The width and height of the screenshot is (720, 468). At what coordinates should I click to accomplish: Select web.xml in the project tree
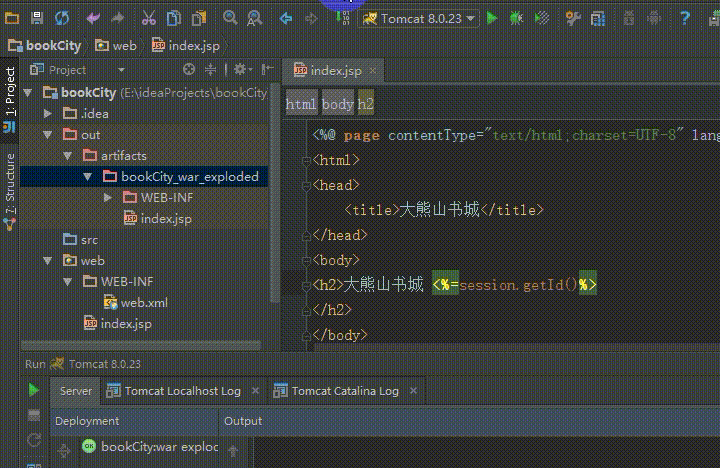136,303
